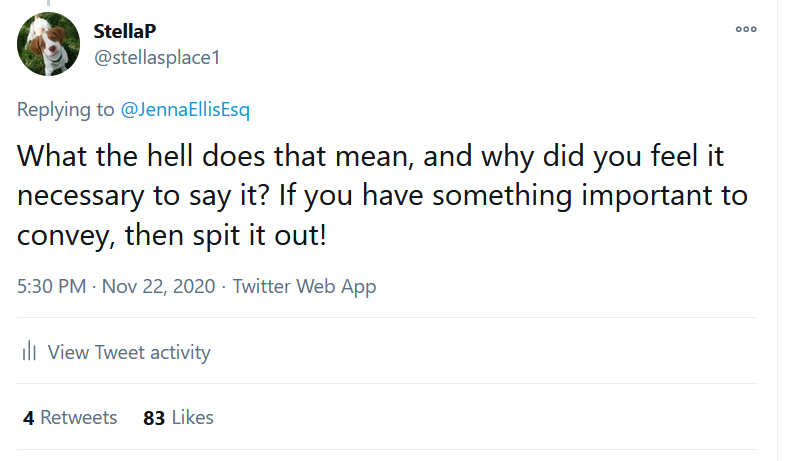Click the number 4 retweet count
This screenshot has height=461, width=804.
tap(29, 417)
